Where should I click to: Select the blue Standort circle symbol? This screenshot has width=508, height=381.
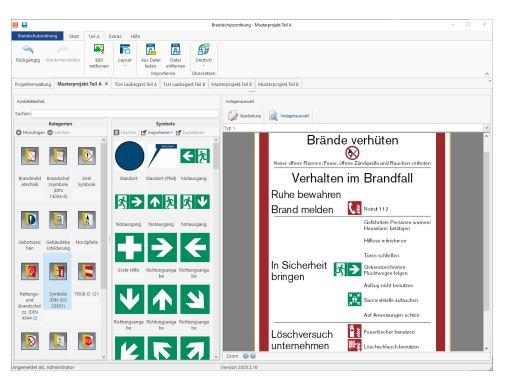point(130,156)
